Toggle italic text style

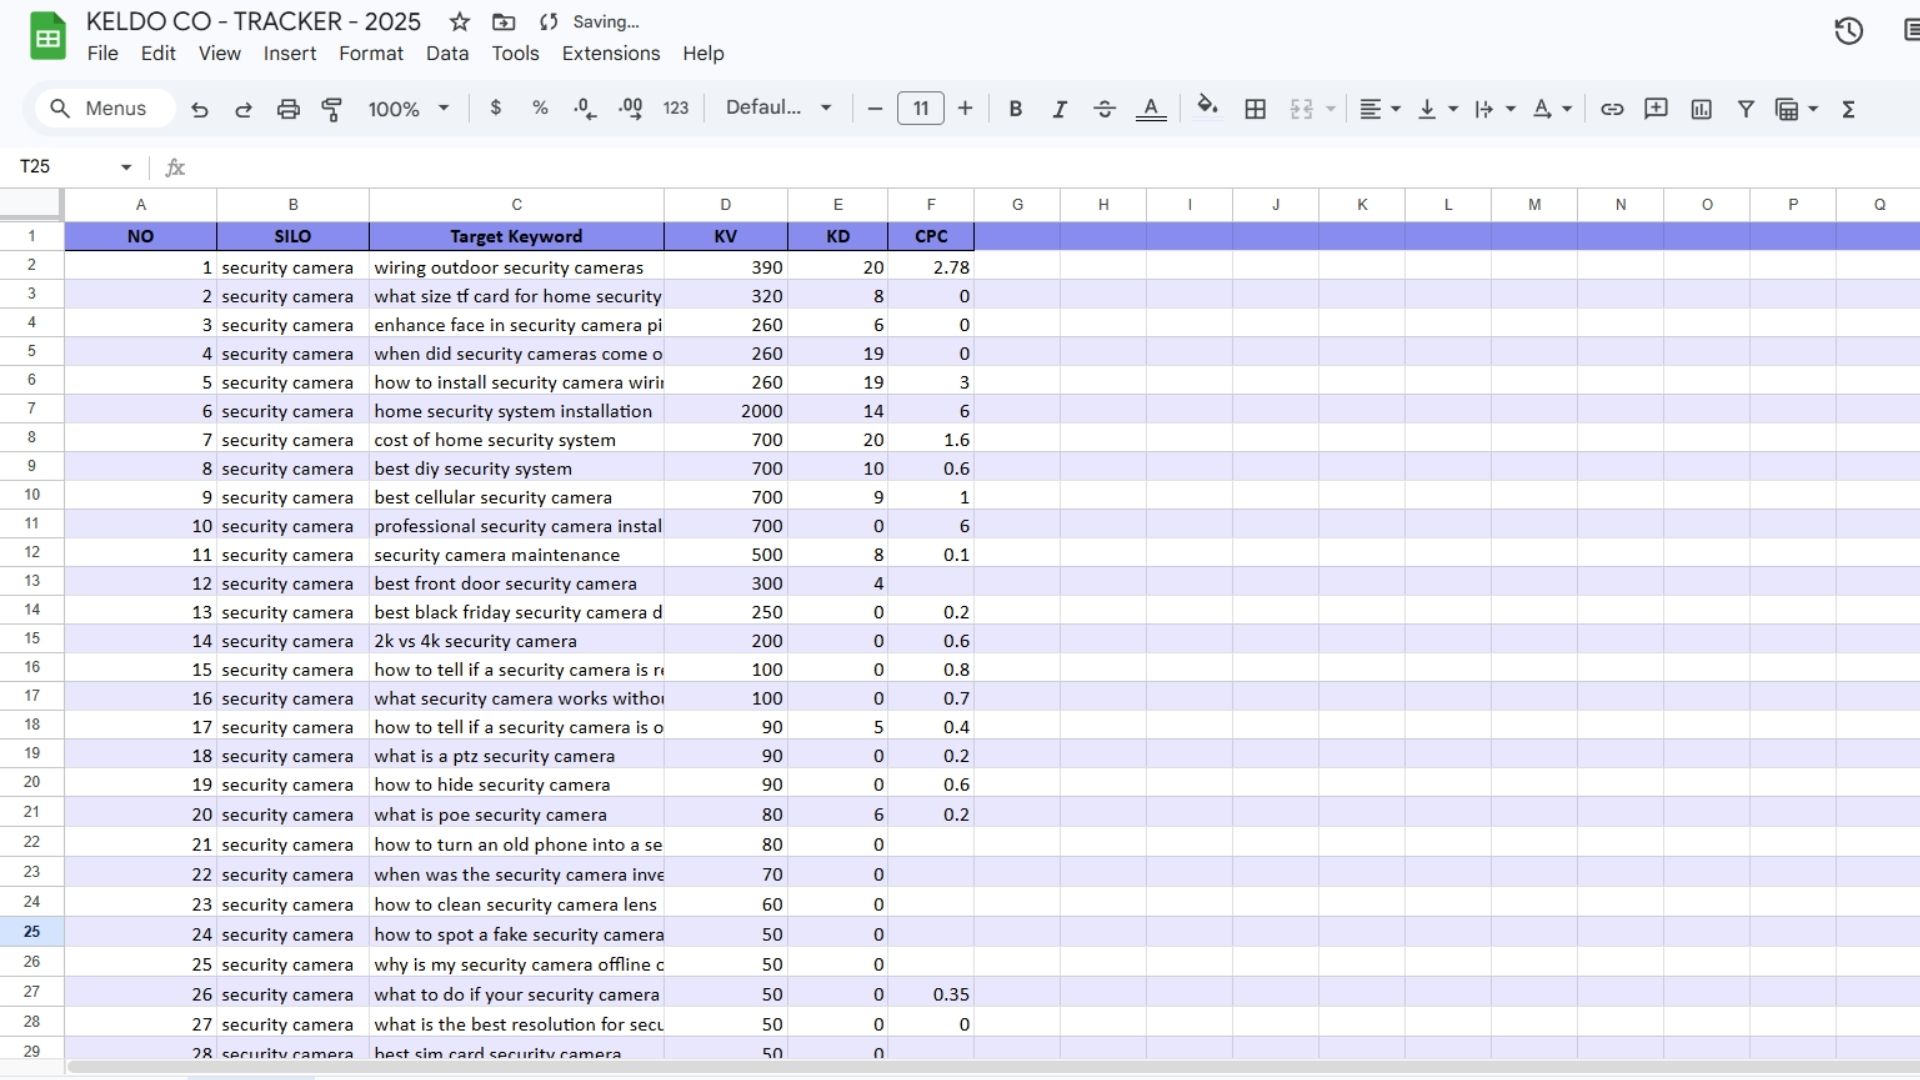(x=1059, y=109)
